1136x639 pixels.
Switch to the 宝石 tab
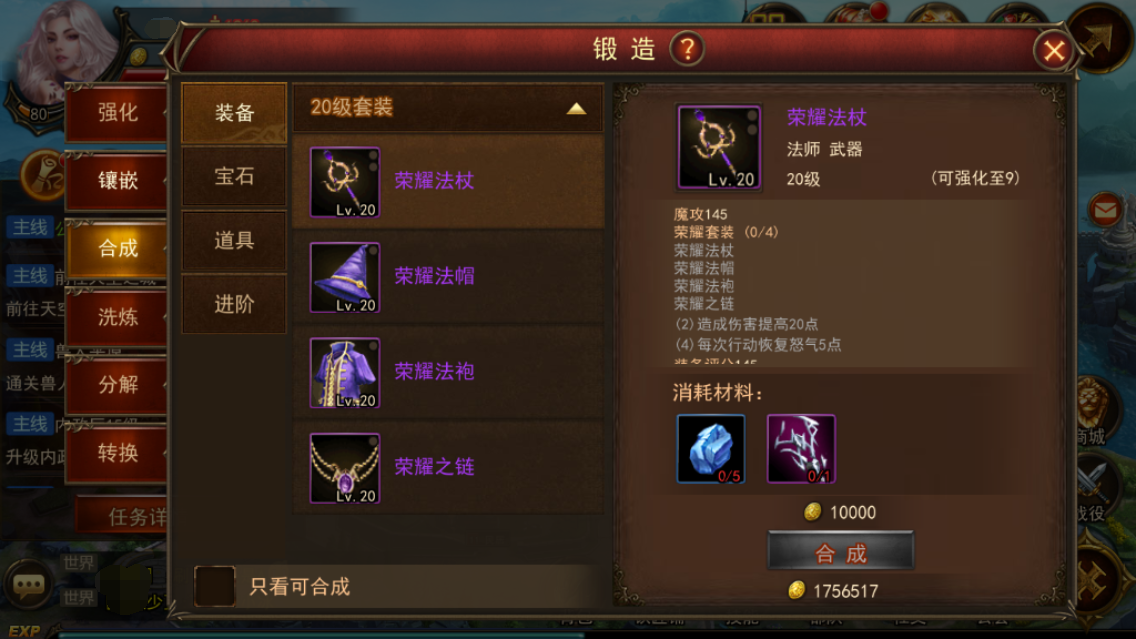coord(234,176)
